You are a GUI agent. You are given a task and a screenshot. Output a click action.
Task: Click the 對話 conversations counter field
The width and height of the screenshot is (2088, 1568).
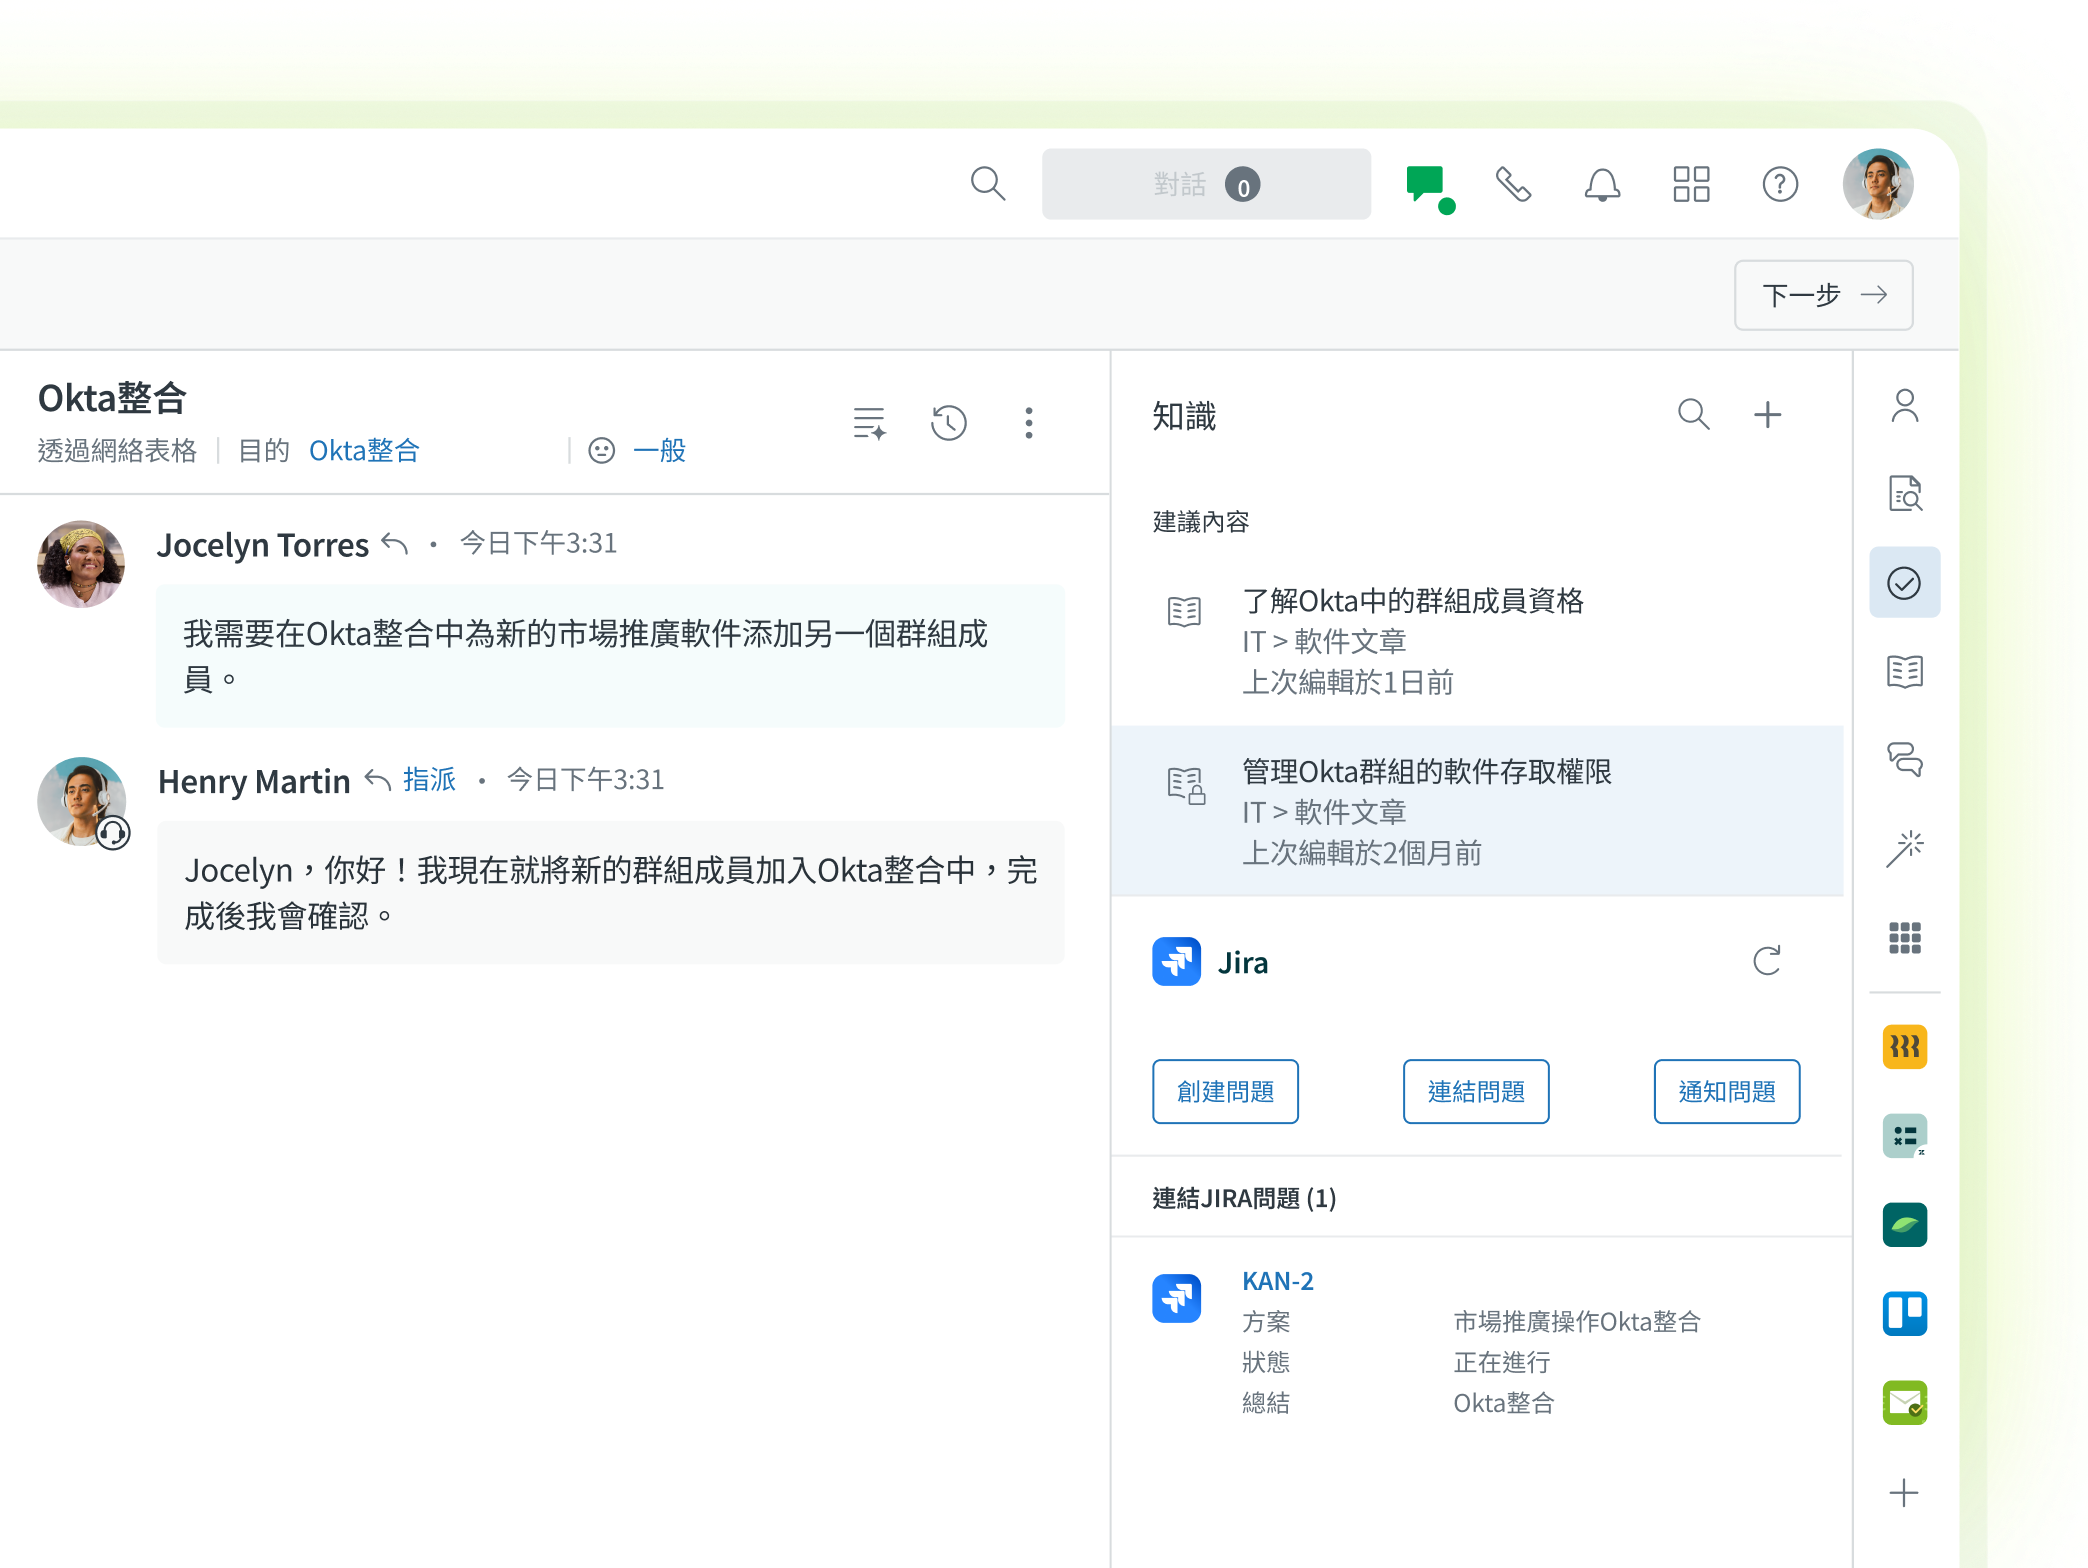point(1206,184)
